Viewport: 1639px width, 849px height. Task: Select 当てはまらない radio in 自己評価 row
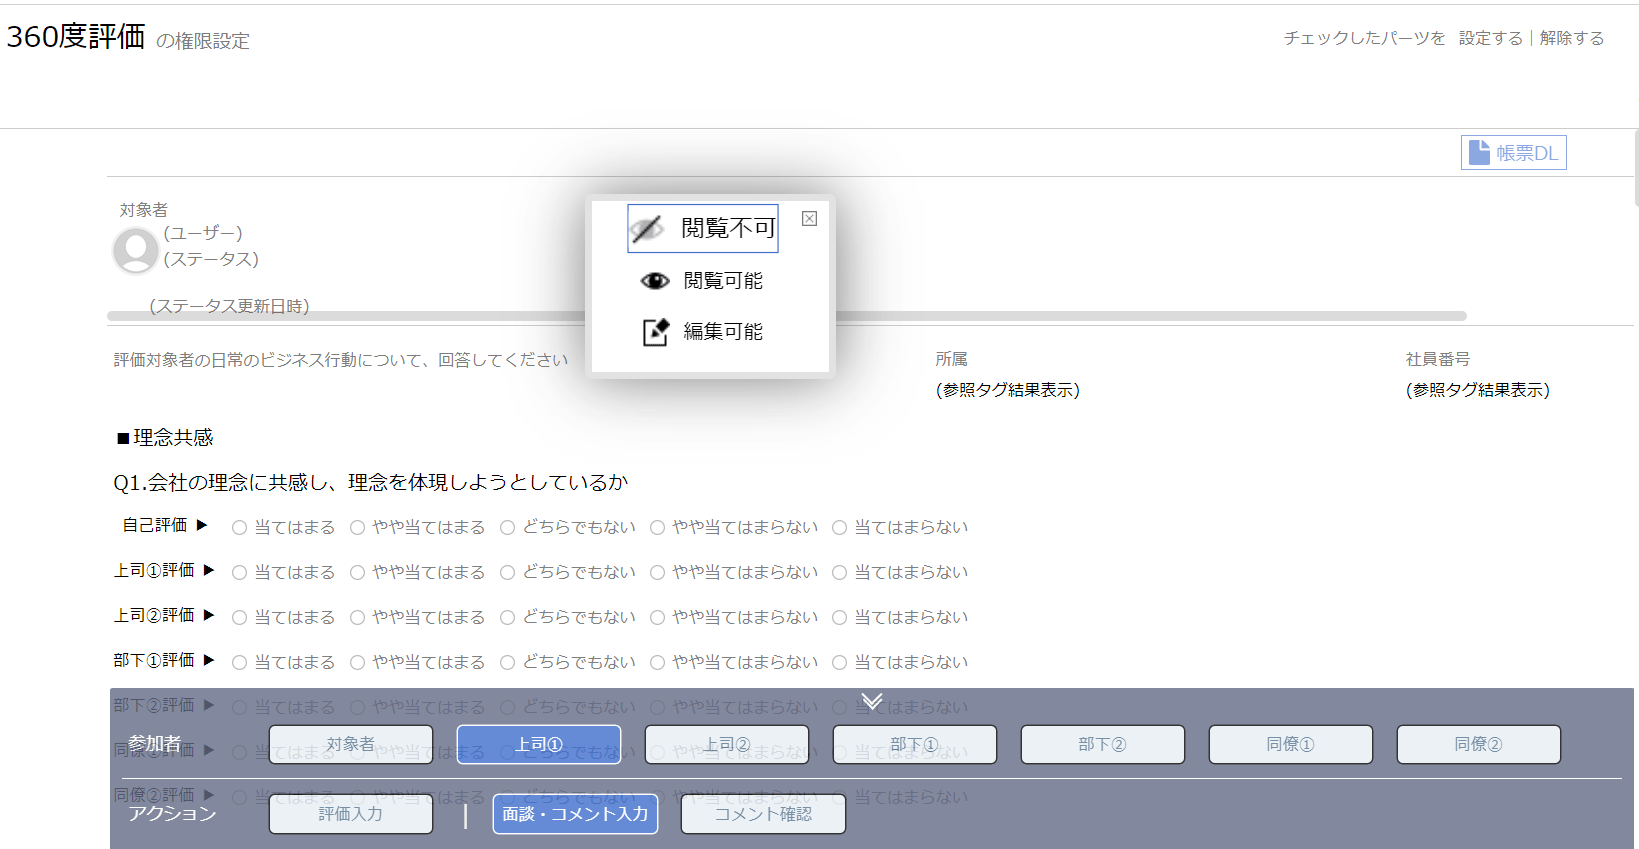click(x=839, y=528)
